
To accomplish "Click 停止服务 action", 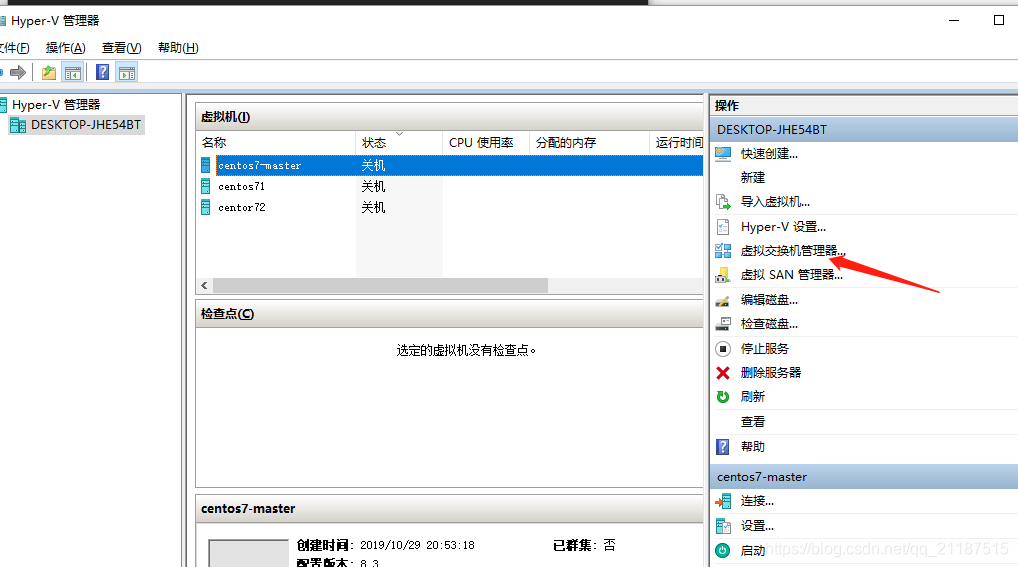I will coord(764,349).
